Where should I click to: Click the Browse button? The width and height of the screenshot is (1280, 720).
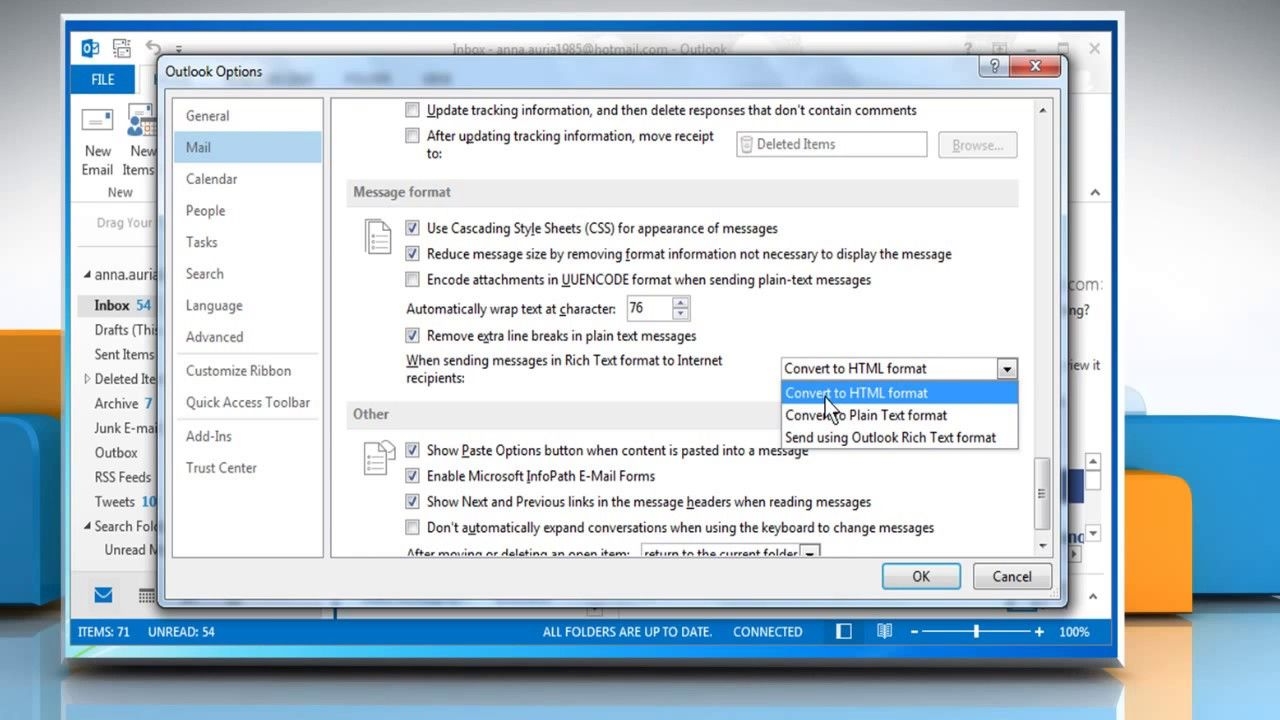(977, 145)
